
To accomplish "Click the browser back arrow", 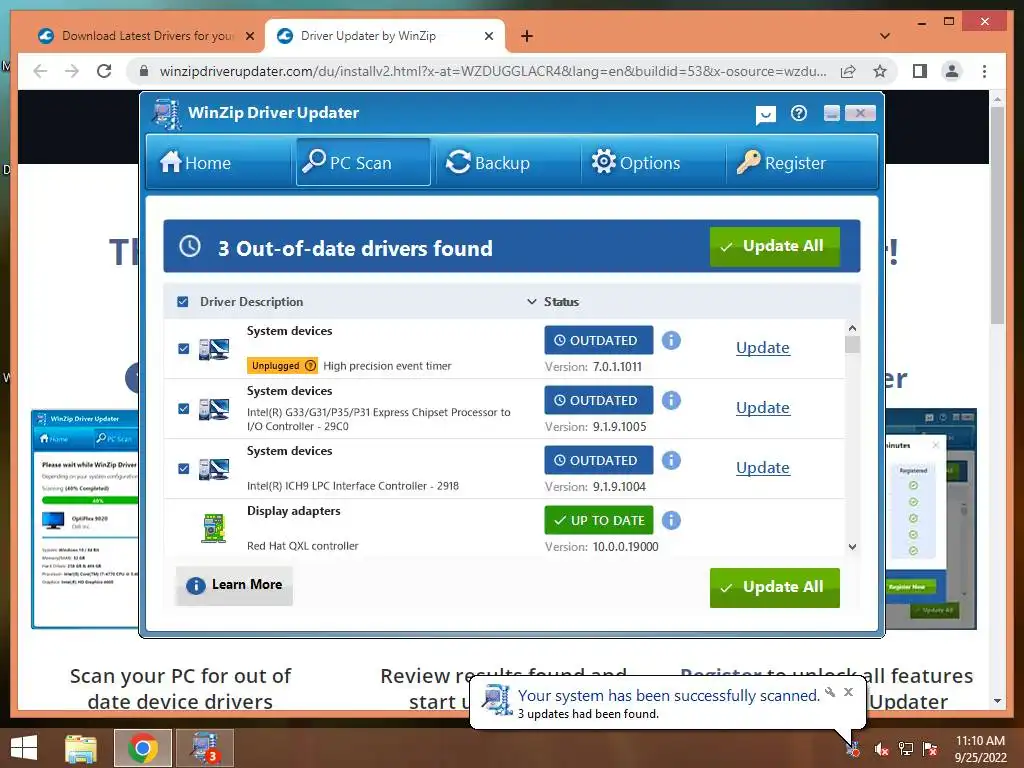I will (40, 71).
